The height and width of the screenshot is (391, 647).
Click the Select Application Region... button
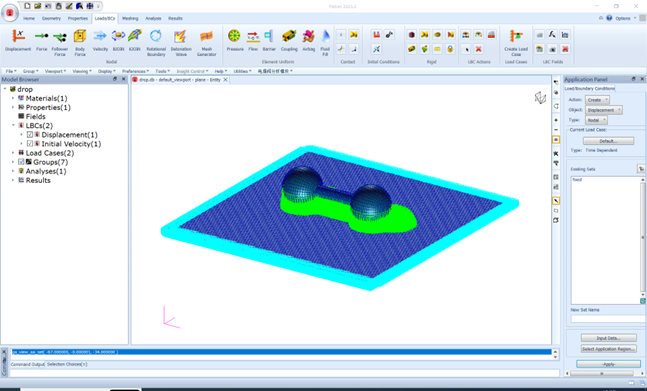[x=609, y=349]
